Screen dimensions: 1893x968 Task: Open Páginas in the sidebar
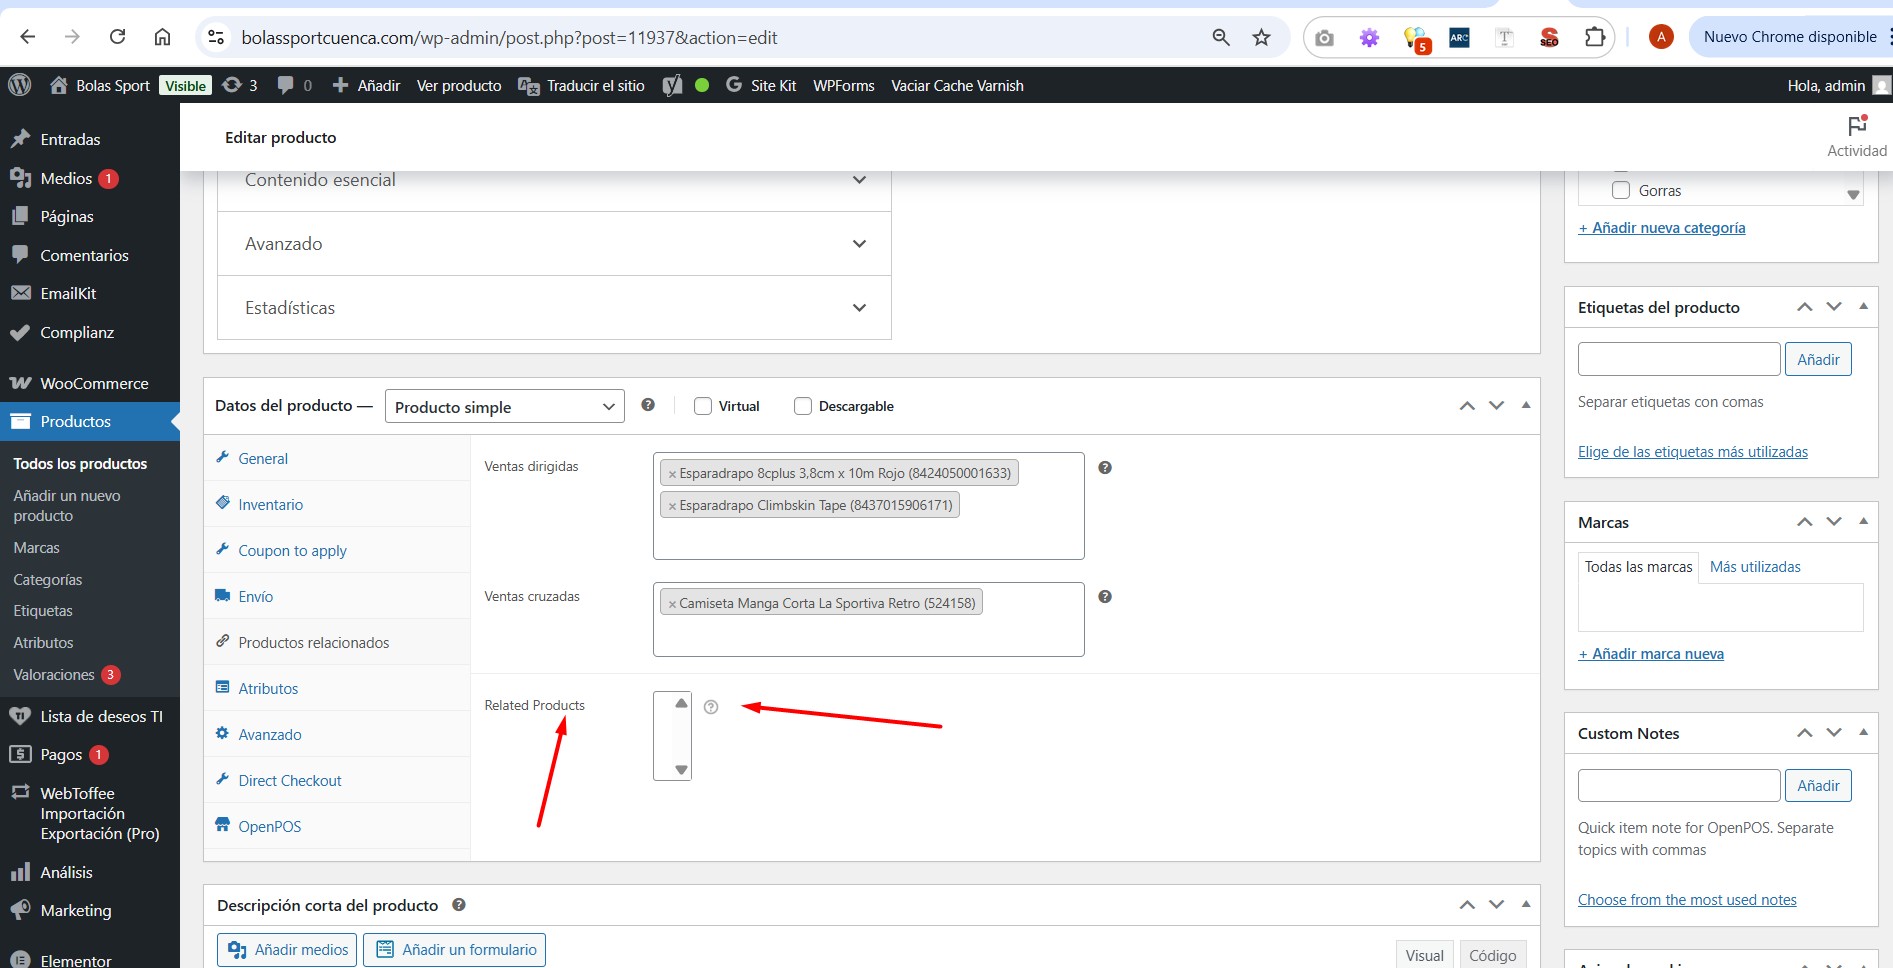(x=67, y=216)
